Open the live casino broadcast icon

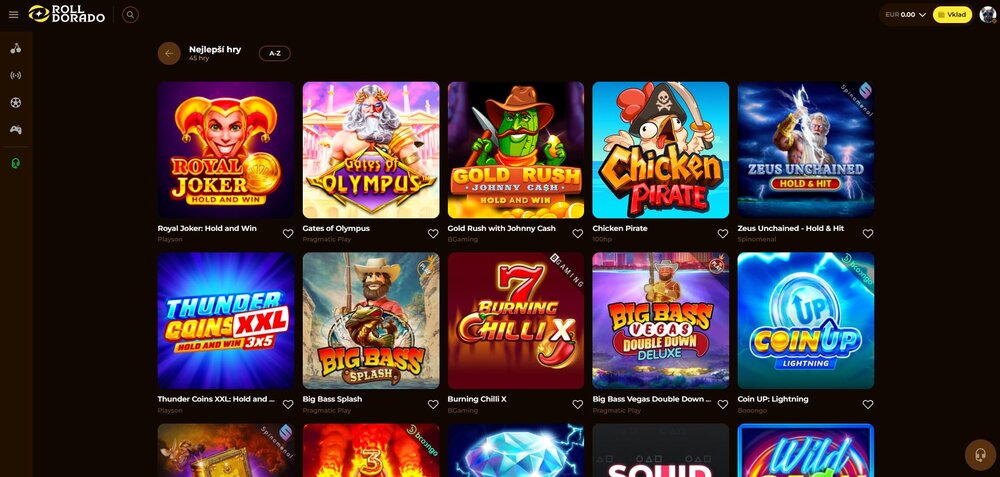pyautogui.click(x=16, y=75)
